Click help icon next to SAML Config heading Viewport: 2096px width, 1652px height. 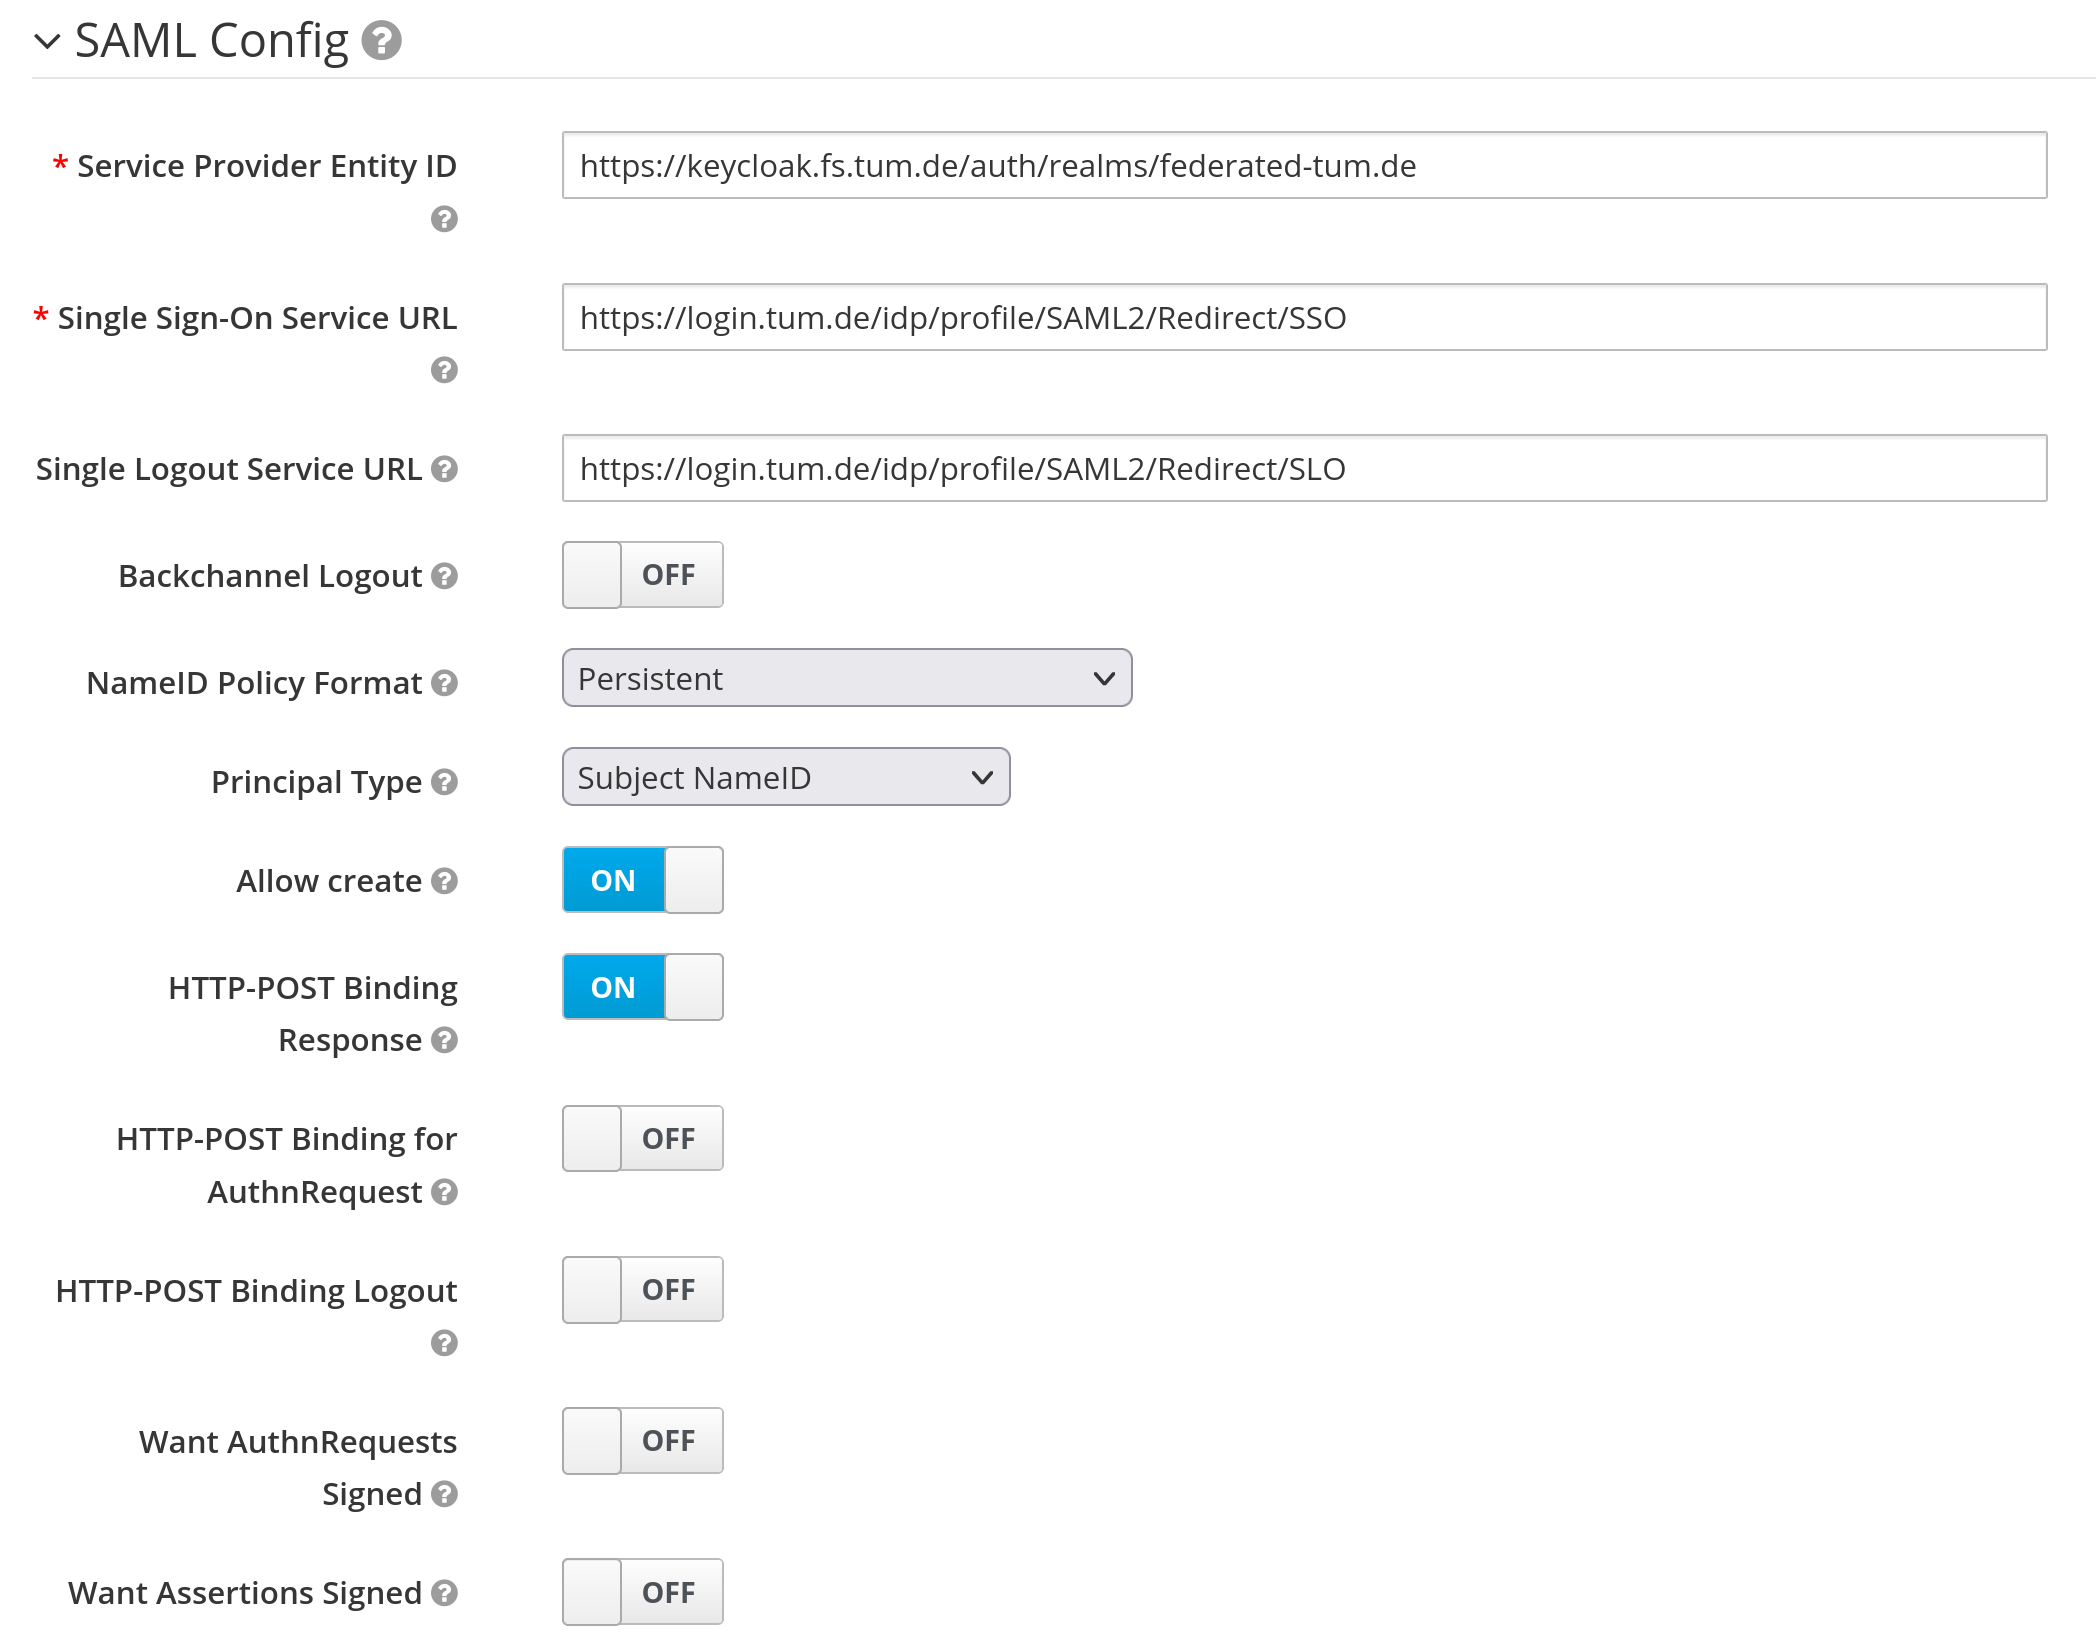tap(381, 41)
